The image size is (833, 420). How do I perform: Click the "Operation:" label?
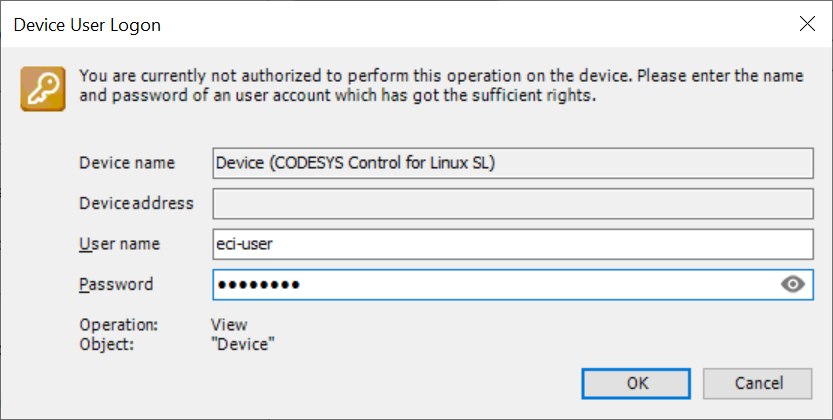pyautogui.click(x=118, y=324)
